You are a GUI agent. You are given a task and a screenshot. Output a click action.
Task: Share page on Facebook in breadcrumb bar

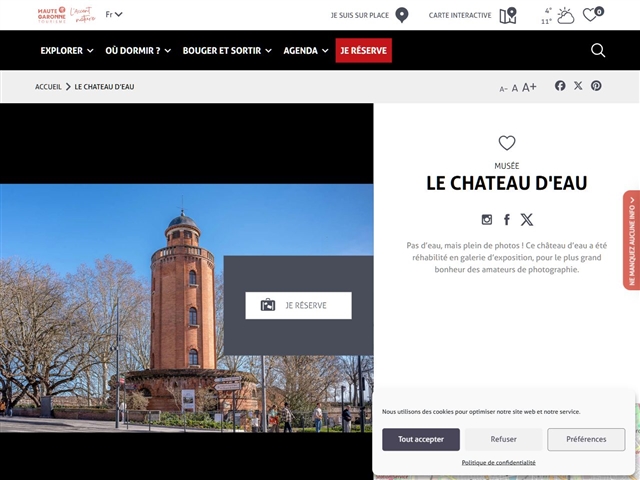560,86
